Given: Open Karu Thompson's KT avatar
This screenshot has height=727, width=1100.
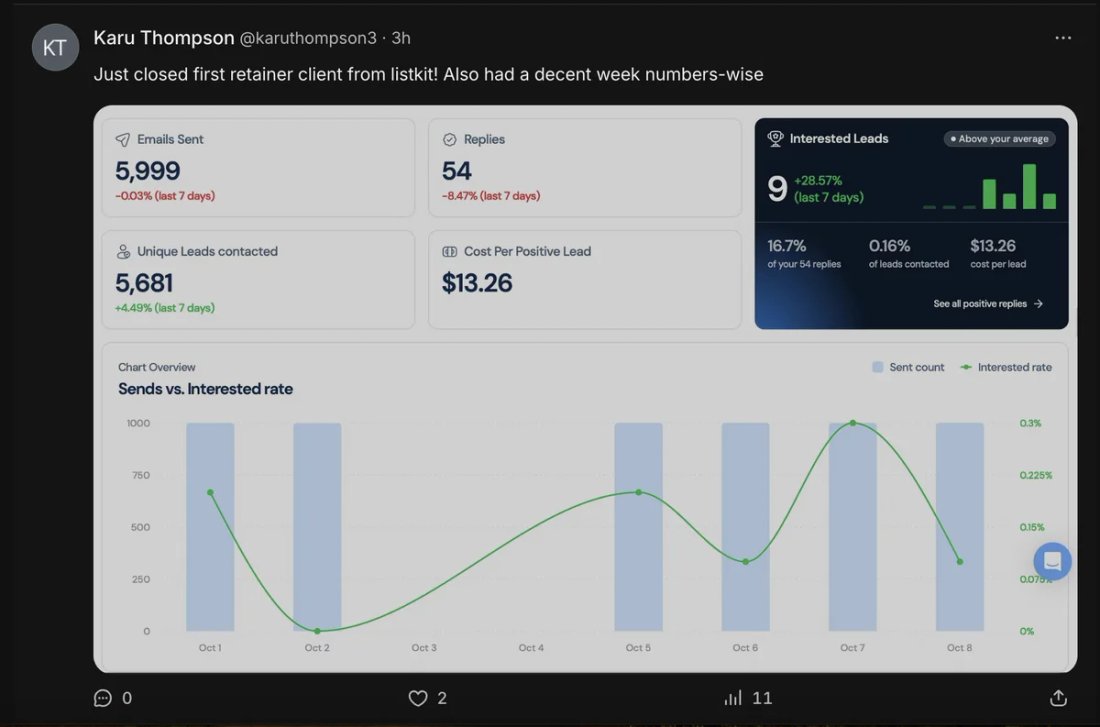Looking at the screenshot, I should click(55, 47).
